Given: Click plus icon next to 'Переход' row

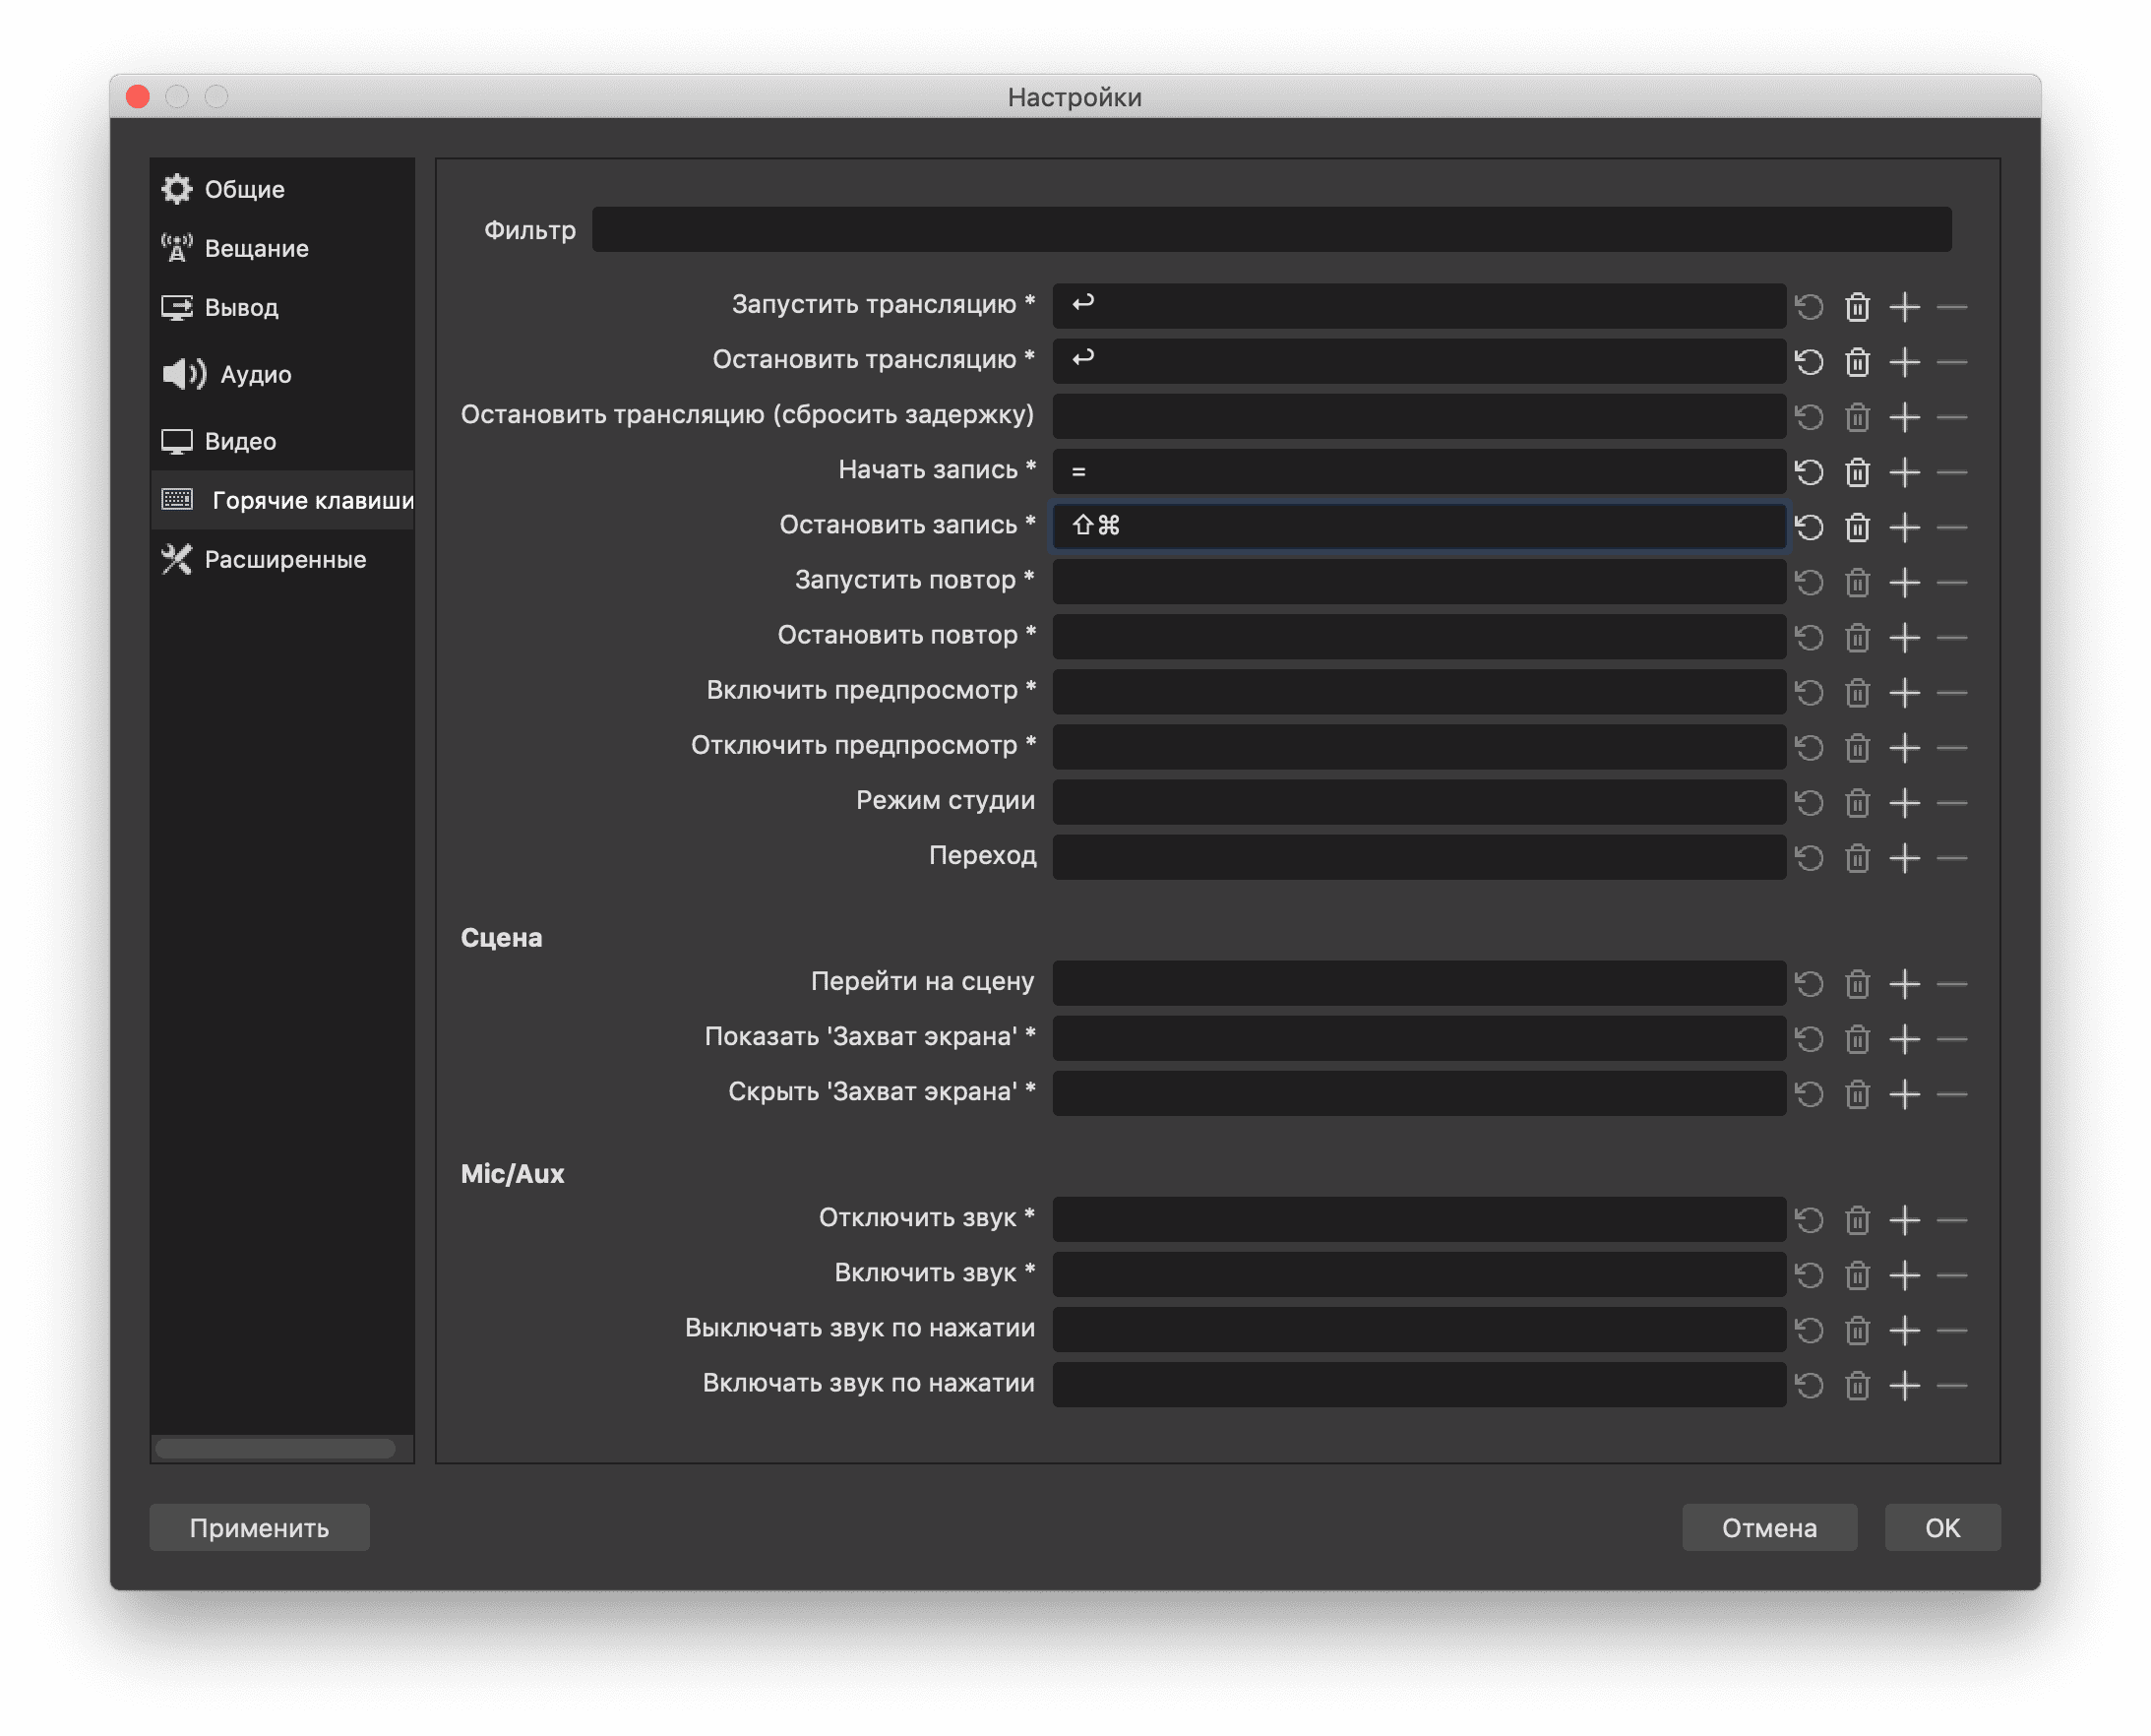Looking at the screenshot, I should (x=1904, y=858).
